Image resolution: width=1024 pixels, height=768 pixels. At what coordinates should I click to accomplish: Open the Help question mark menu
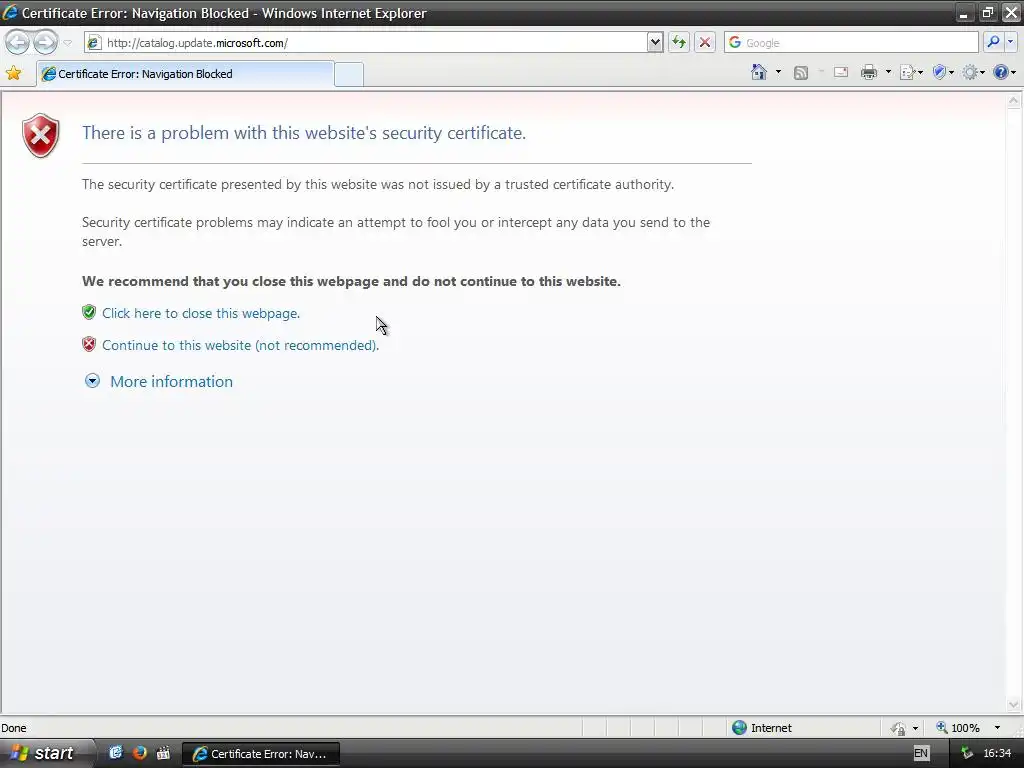tap(1000, 72)
